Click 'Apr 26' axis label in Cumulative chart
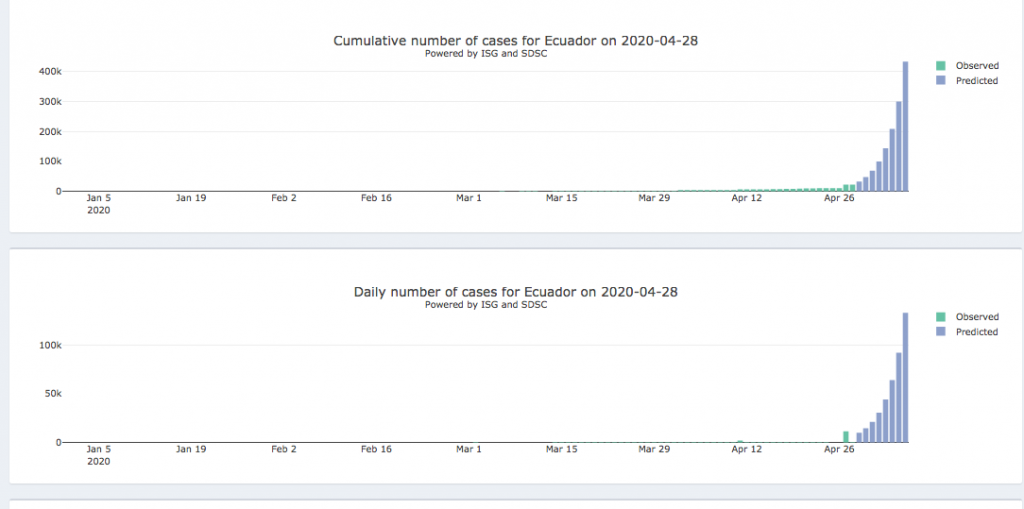Image resolution: width=1024 pixels, height=509 pixels. click(839, 198)
